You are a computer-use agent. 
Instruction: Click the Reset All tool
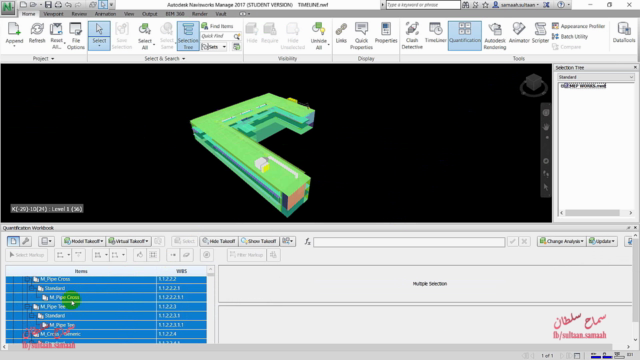(x=56, y=36)
